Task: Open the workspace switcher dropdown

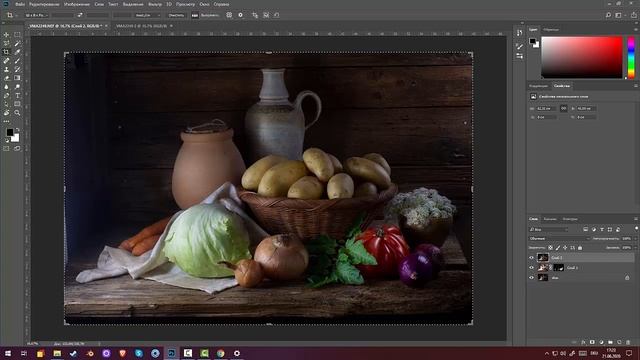Action: (619, 15)
